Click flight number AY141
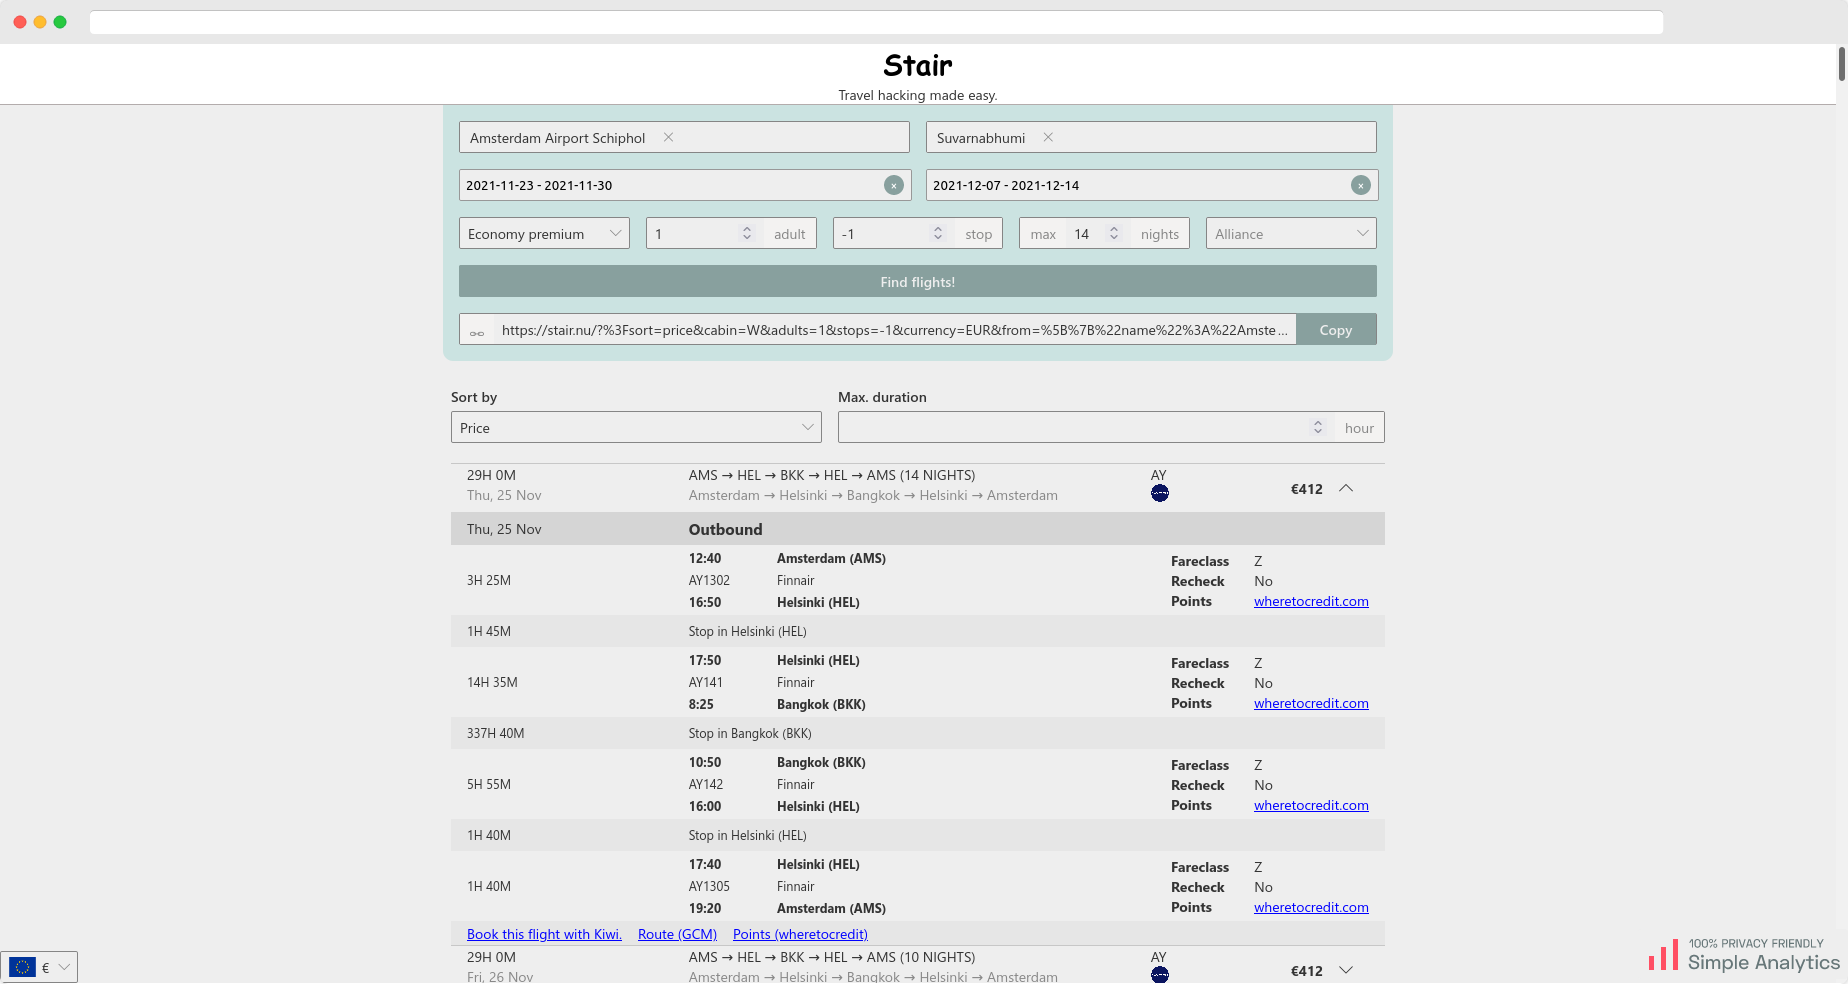 [705, 682]
